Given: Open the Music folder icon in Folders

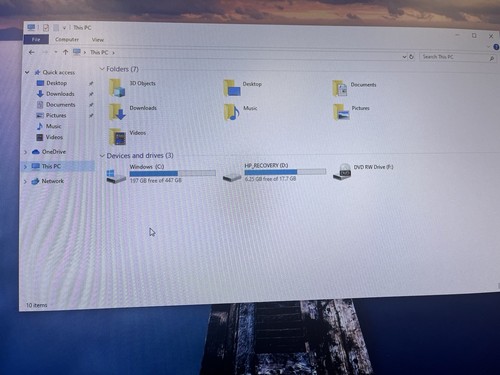Looking at the screenshot, I should [232, 112].
